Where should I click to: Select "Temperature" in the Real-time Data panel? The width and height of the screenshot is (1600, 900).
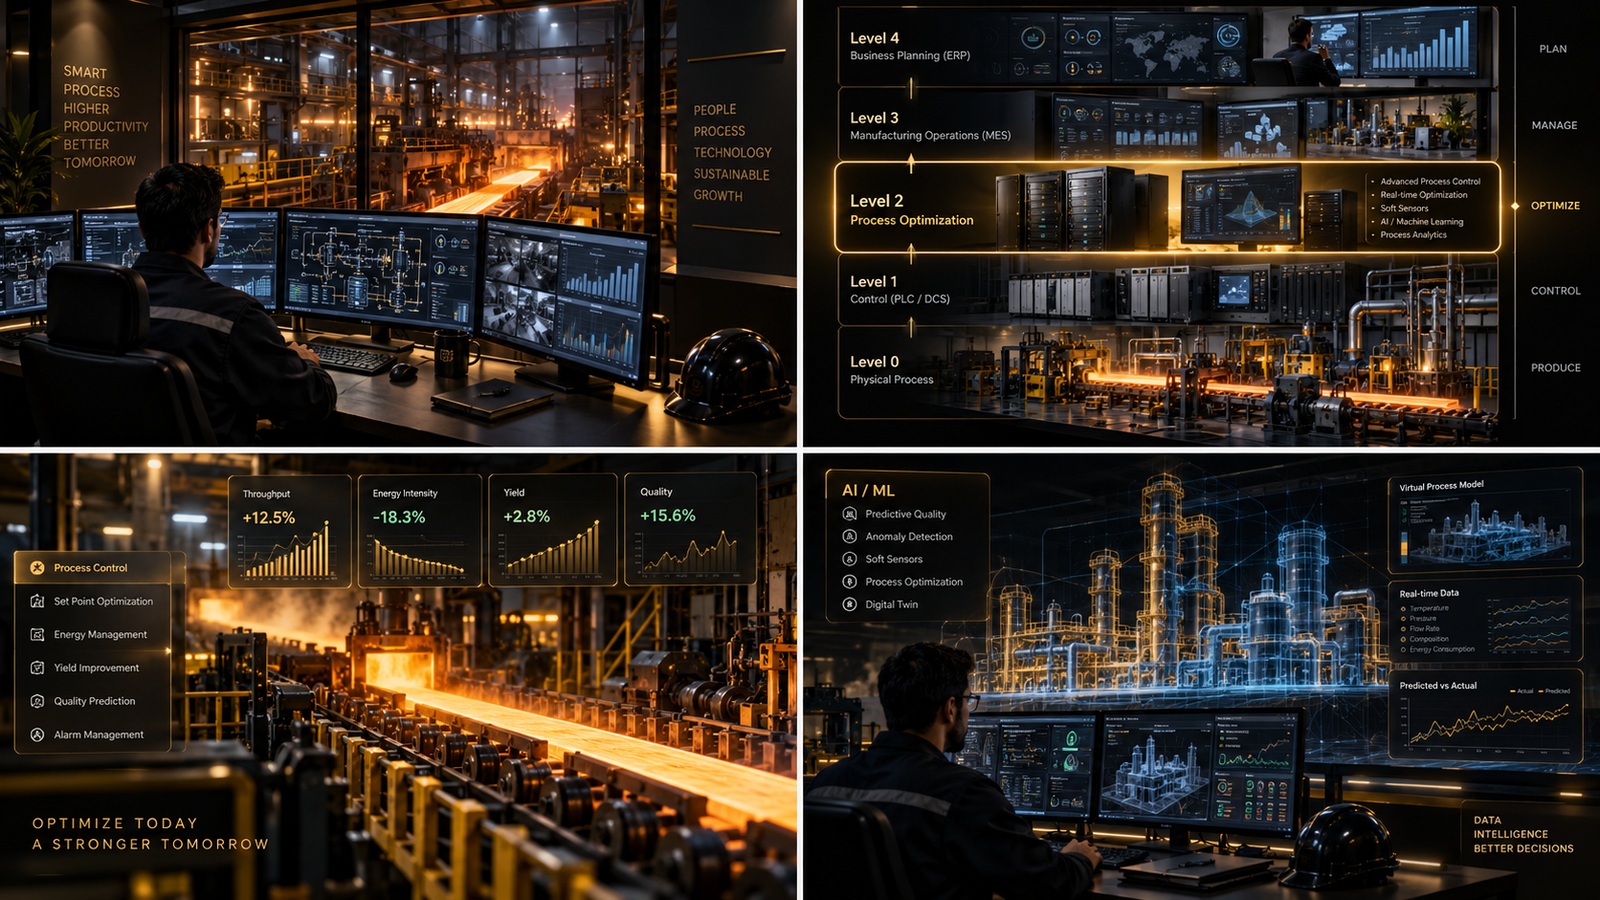pyautogui.click(x=1429, y=608)
